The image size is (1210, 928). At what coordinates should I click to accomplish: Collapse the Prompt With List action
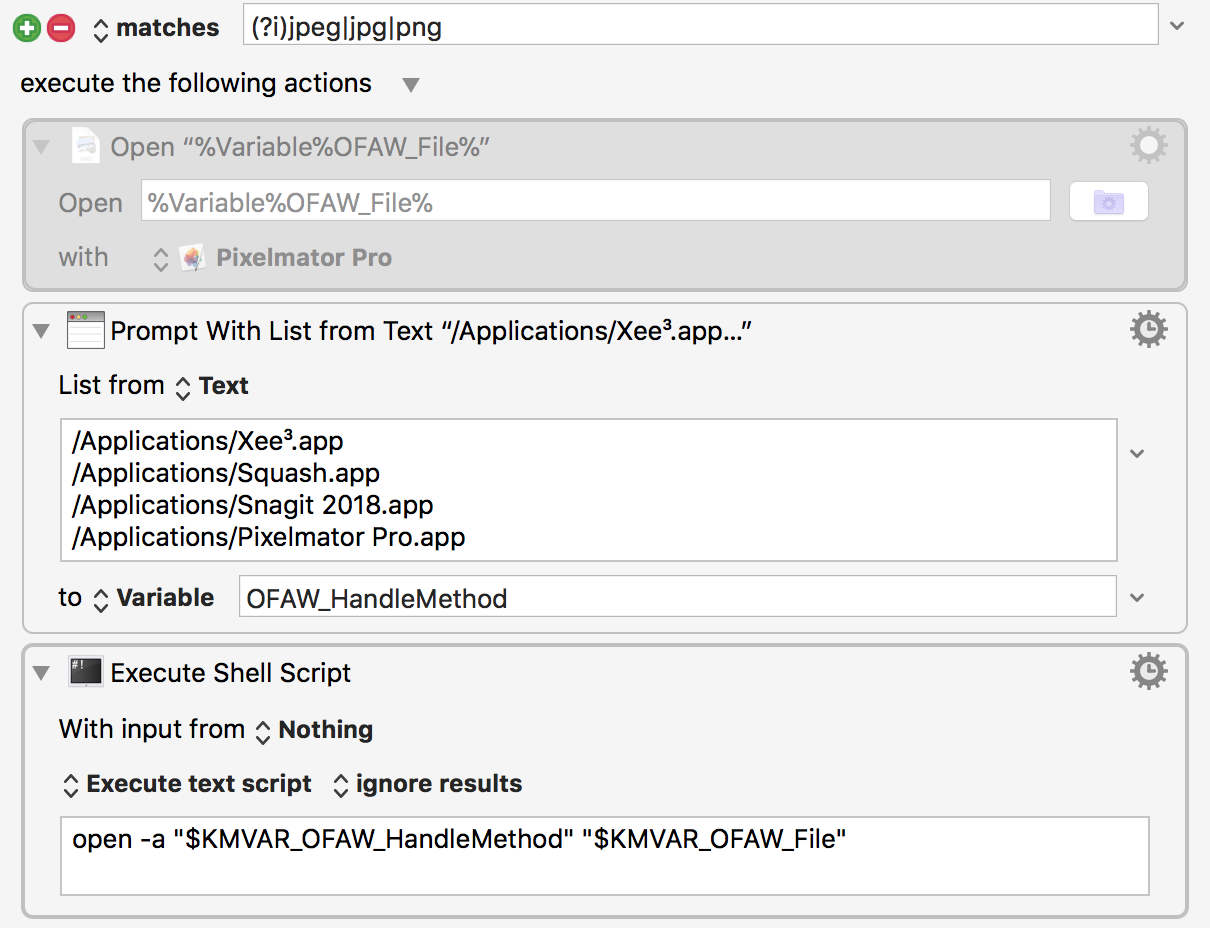(41, 331)
